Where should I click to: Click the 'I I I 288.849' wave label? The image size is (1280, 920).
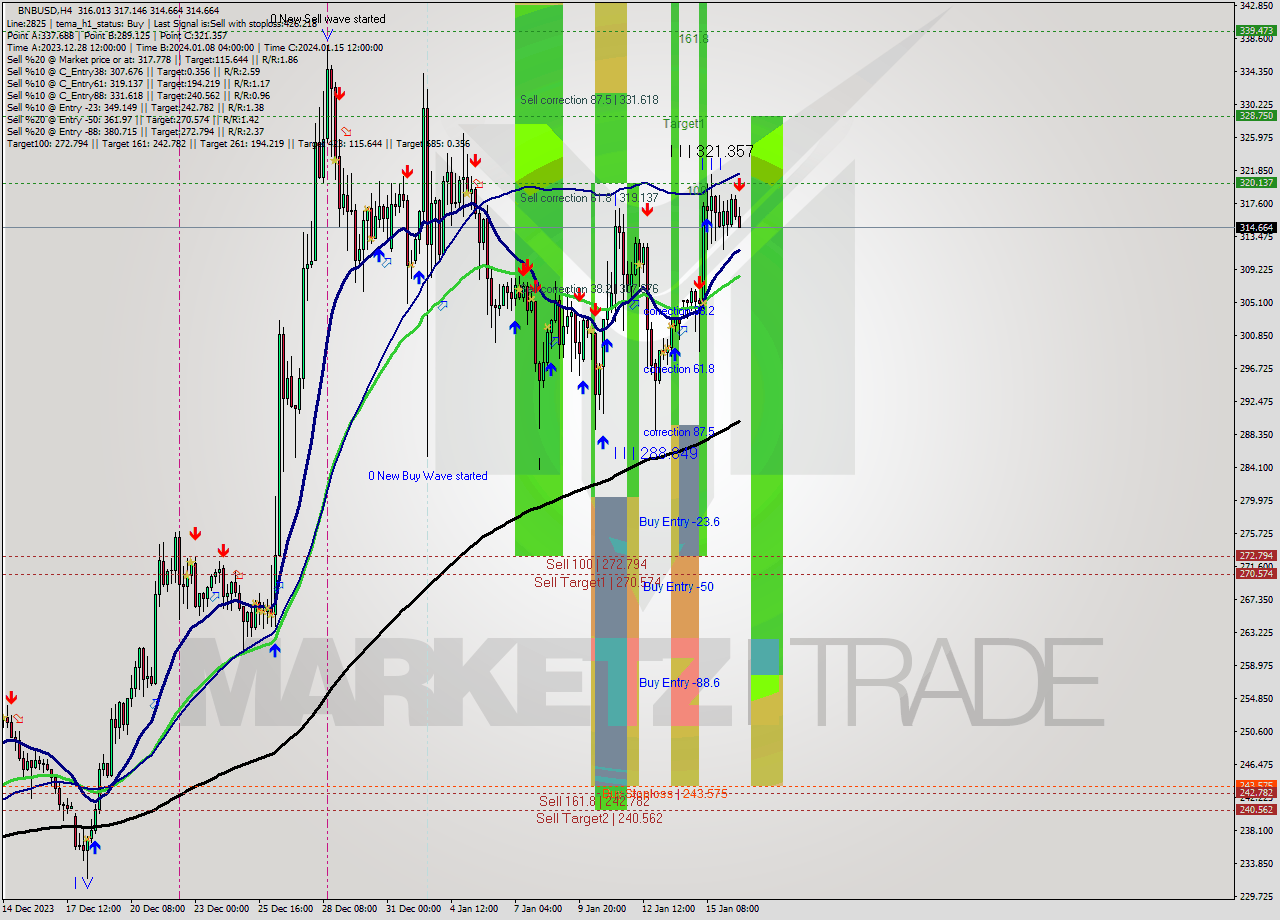point(655,453)
